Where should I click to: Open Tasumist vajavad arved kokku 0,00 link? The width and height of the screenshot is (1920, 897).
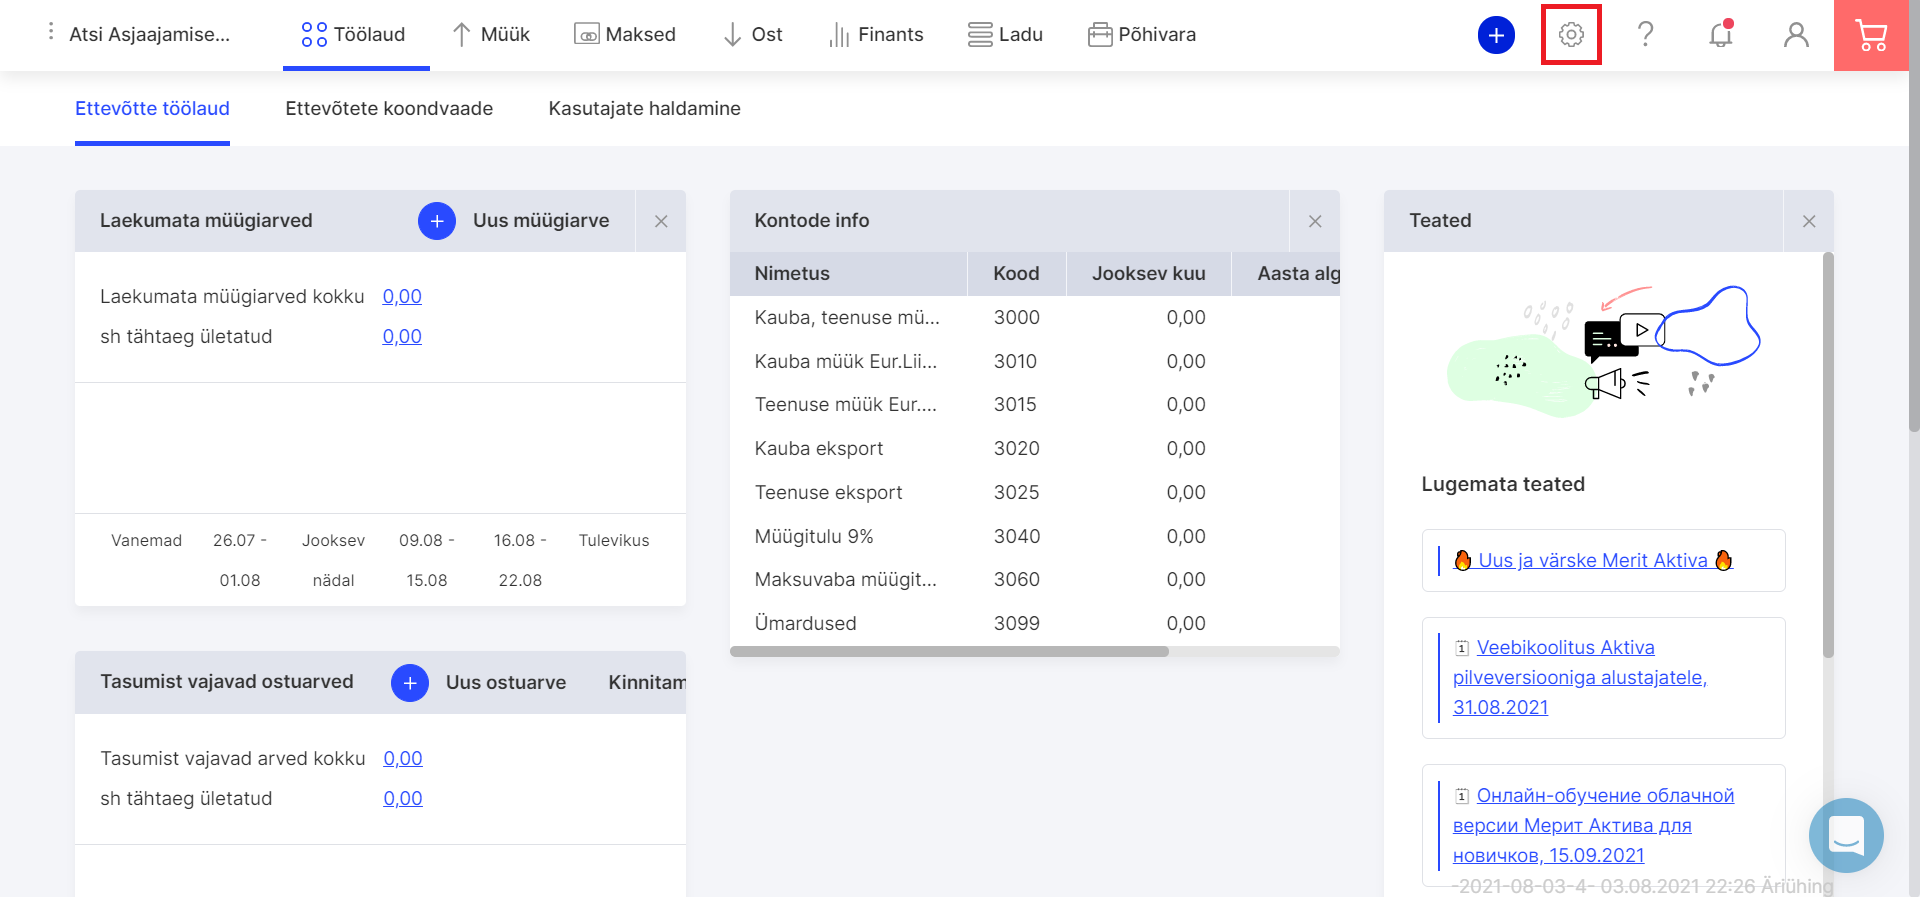click(x=403, y=759)
